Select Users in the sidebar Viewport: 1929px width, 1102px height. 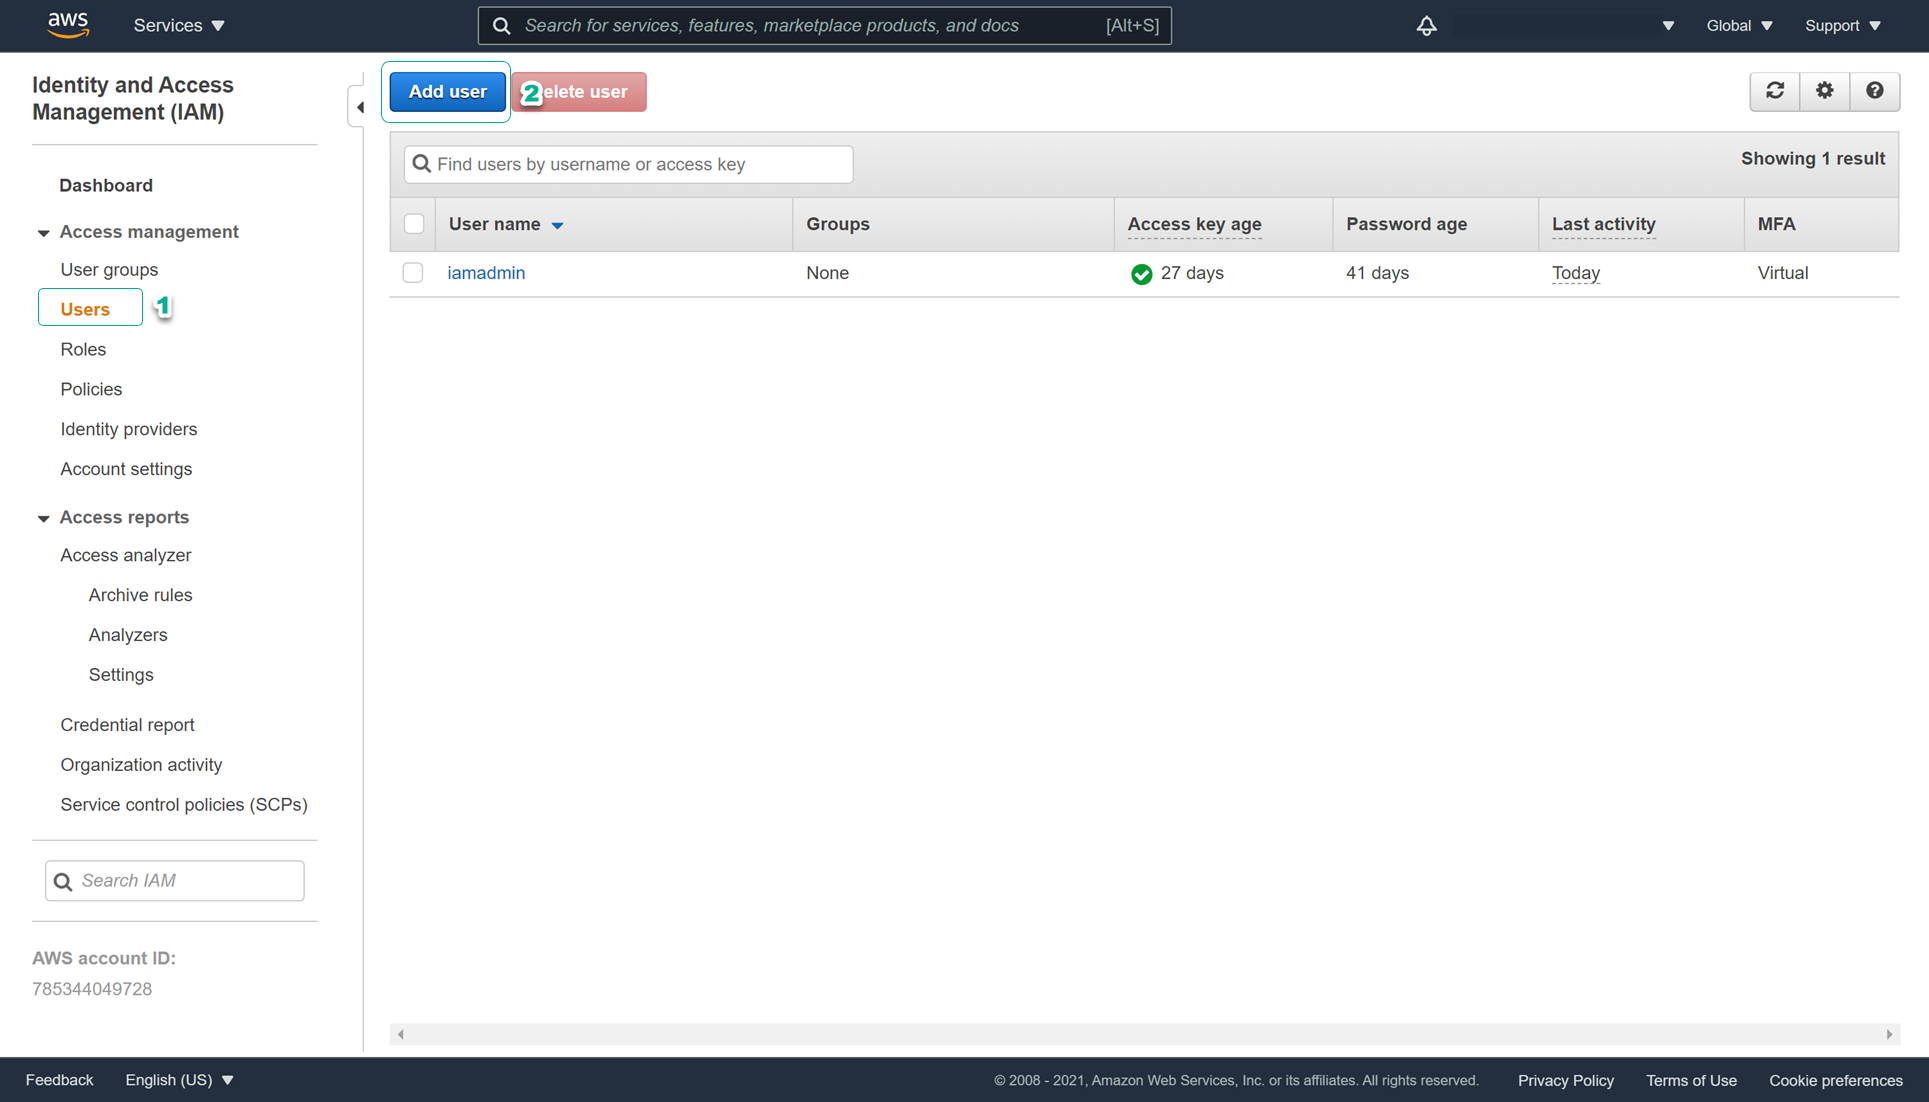point(85,309)
